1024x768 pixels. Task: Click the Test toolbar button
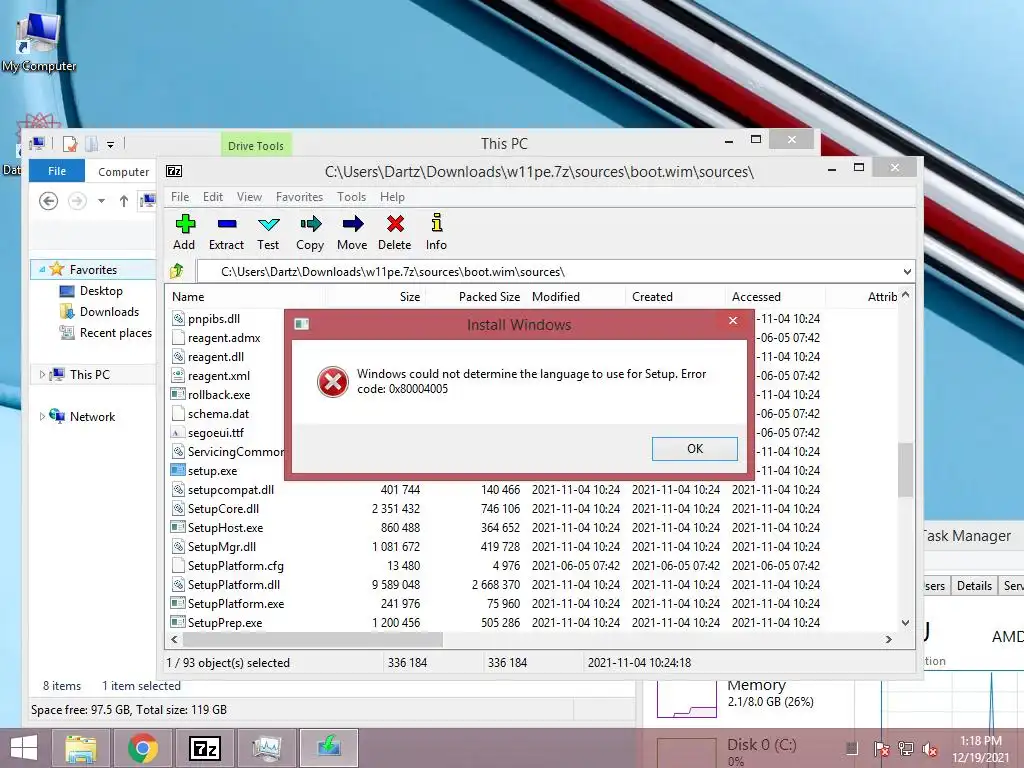[x=268, y=232]
